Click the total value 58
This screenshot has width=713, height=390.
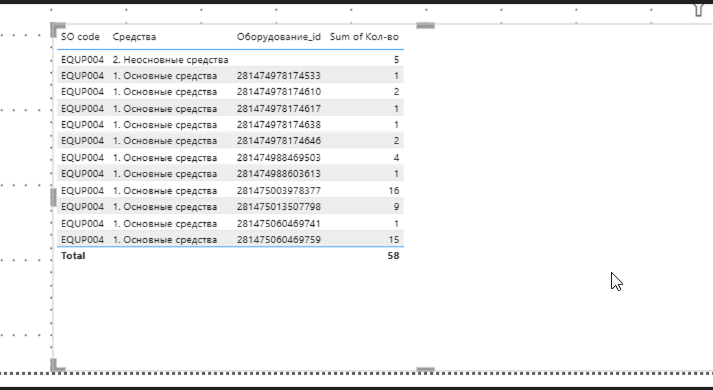(393, 255)
